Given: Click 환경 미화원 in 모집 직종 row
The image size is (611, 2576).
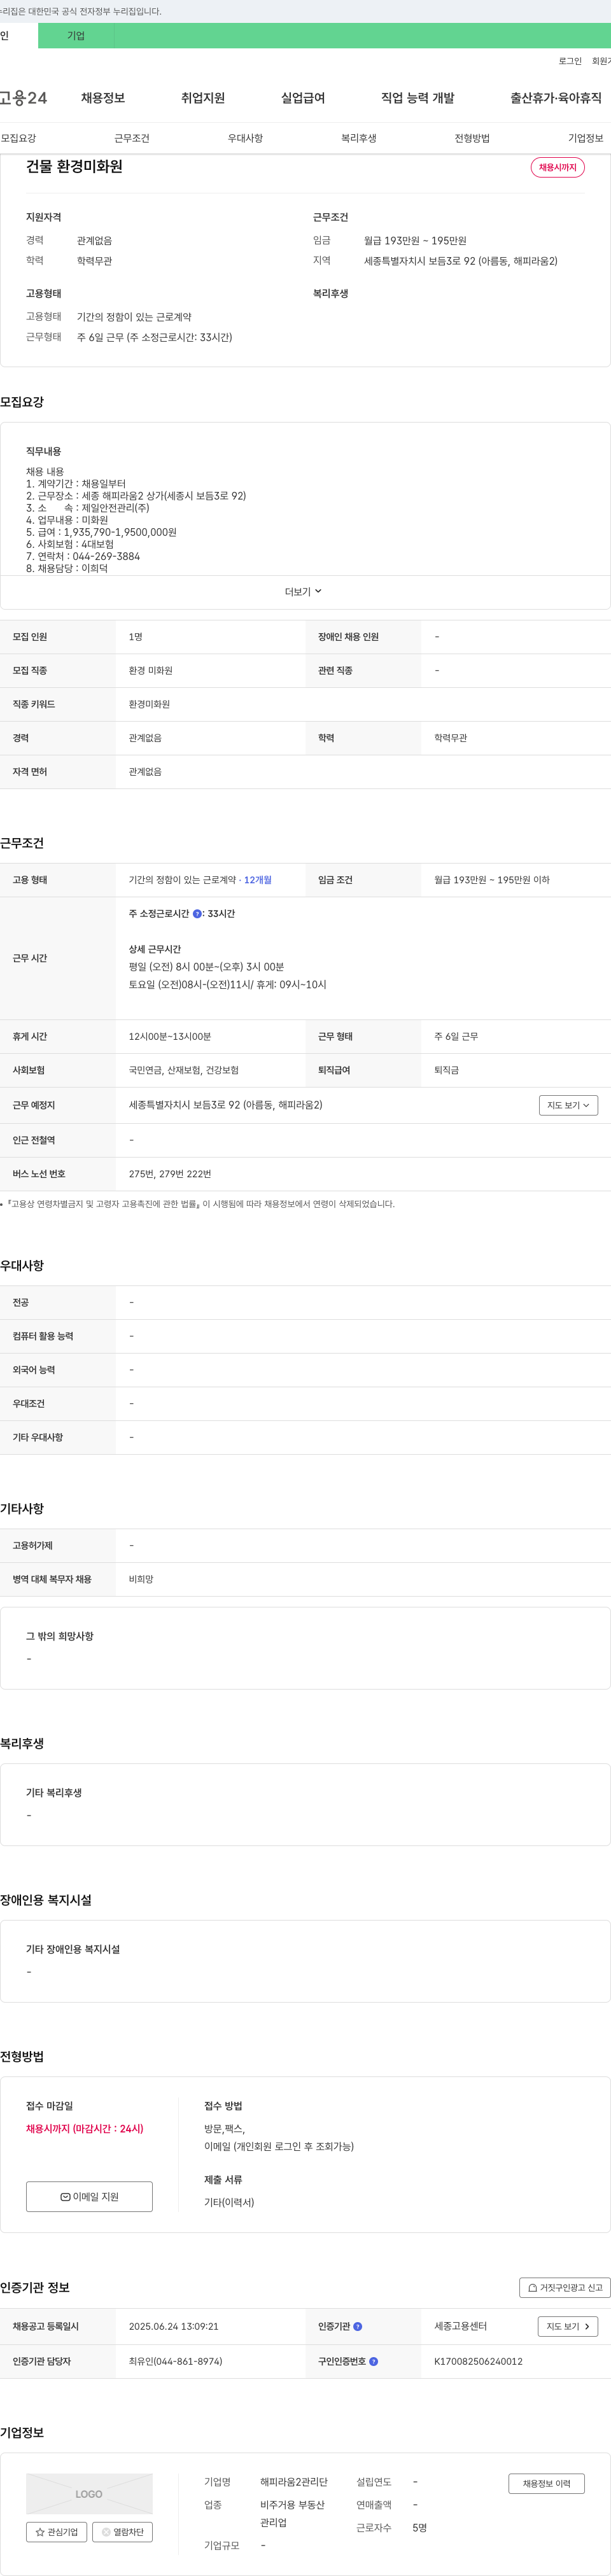Looking at the screenshot, I should coord(151,671).
